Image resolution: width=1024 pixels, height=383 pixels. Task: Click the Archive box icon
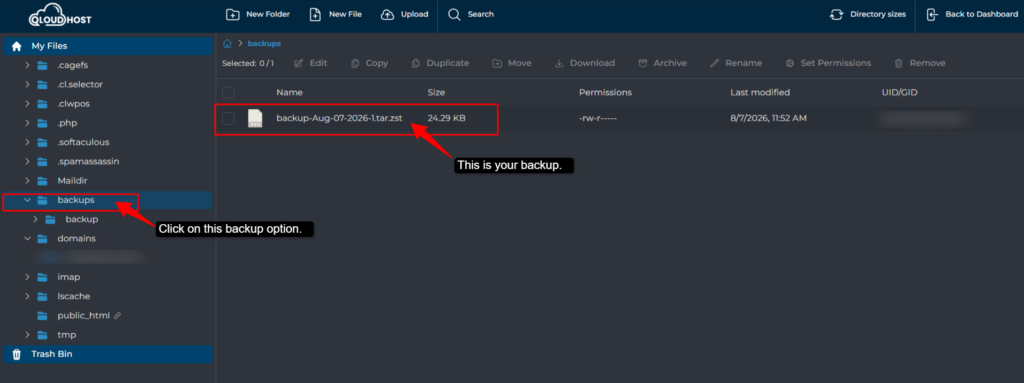pos(643,63)
